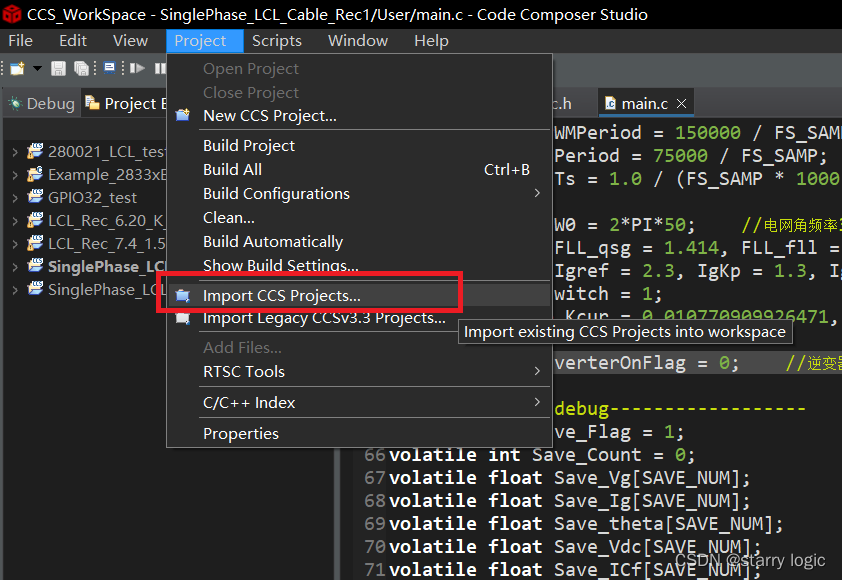Toggle Build Automatically option
Screen dimensions: 842x580
tap(359, 242)
